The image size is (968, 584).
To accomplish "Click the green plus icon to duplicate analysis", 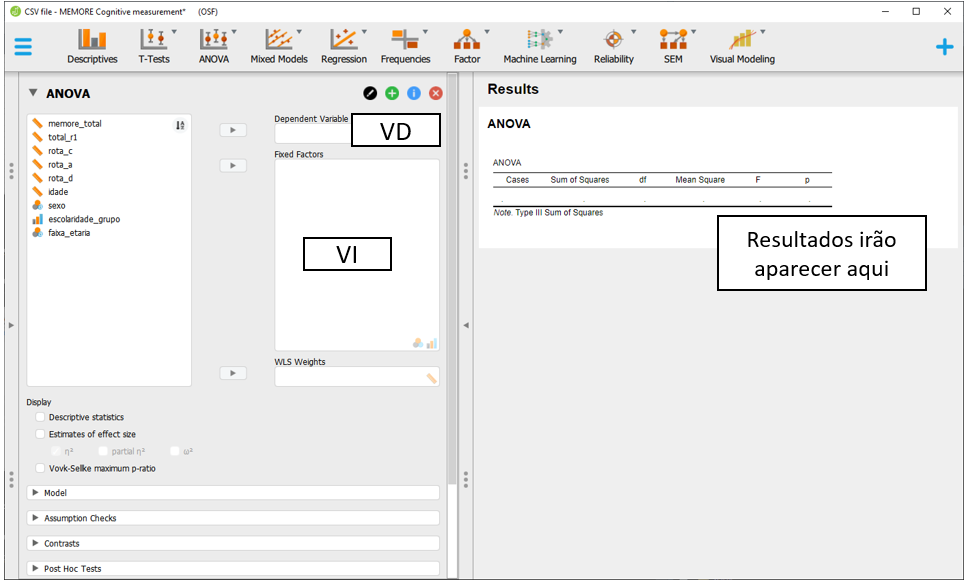I will coord(392,93).
